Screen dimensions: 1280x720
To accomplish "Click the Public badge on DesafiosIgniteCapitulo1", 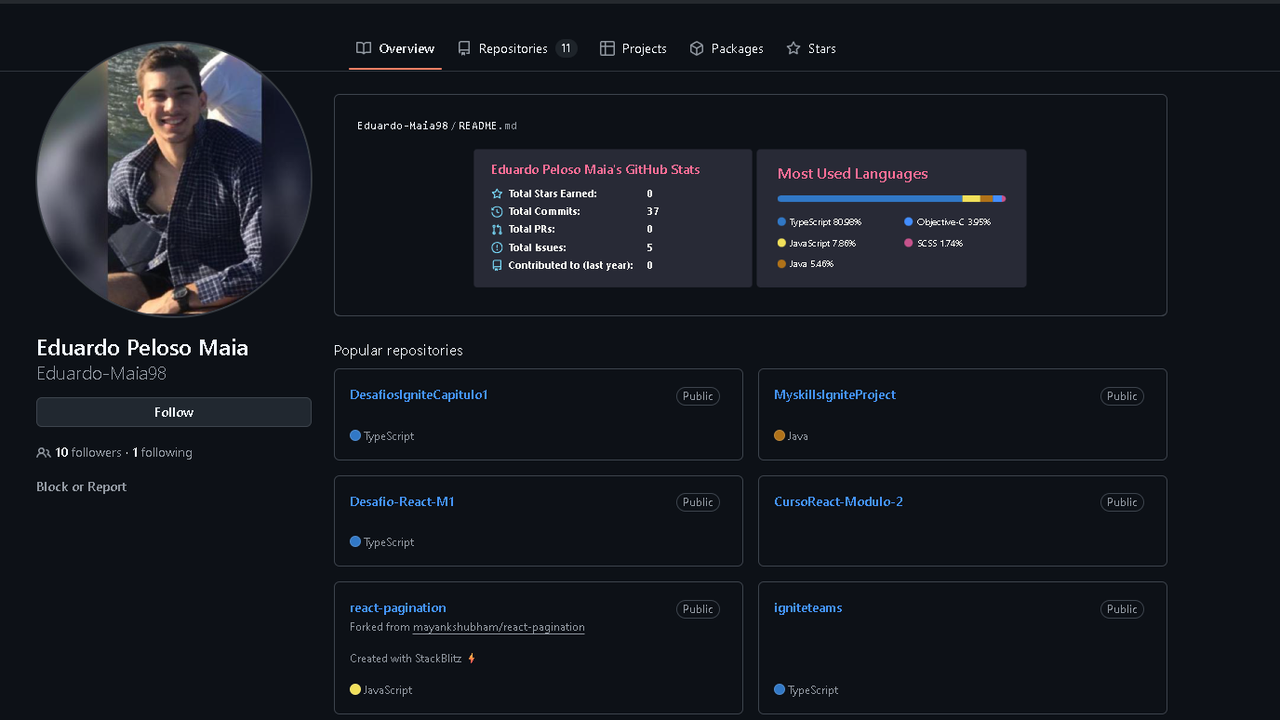I will (698, 396).
